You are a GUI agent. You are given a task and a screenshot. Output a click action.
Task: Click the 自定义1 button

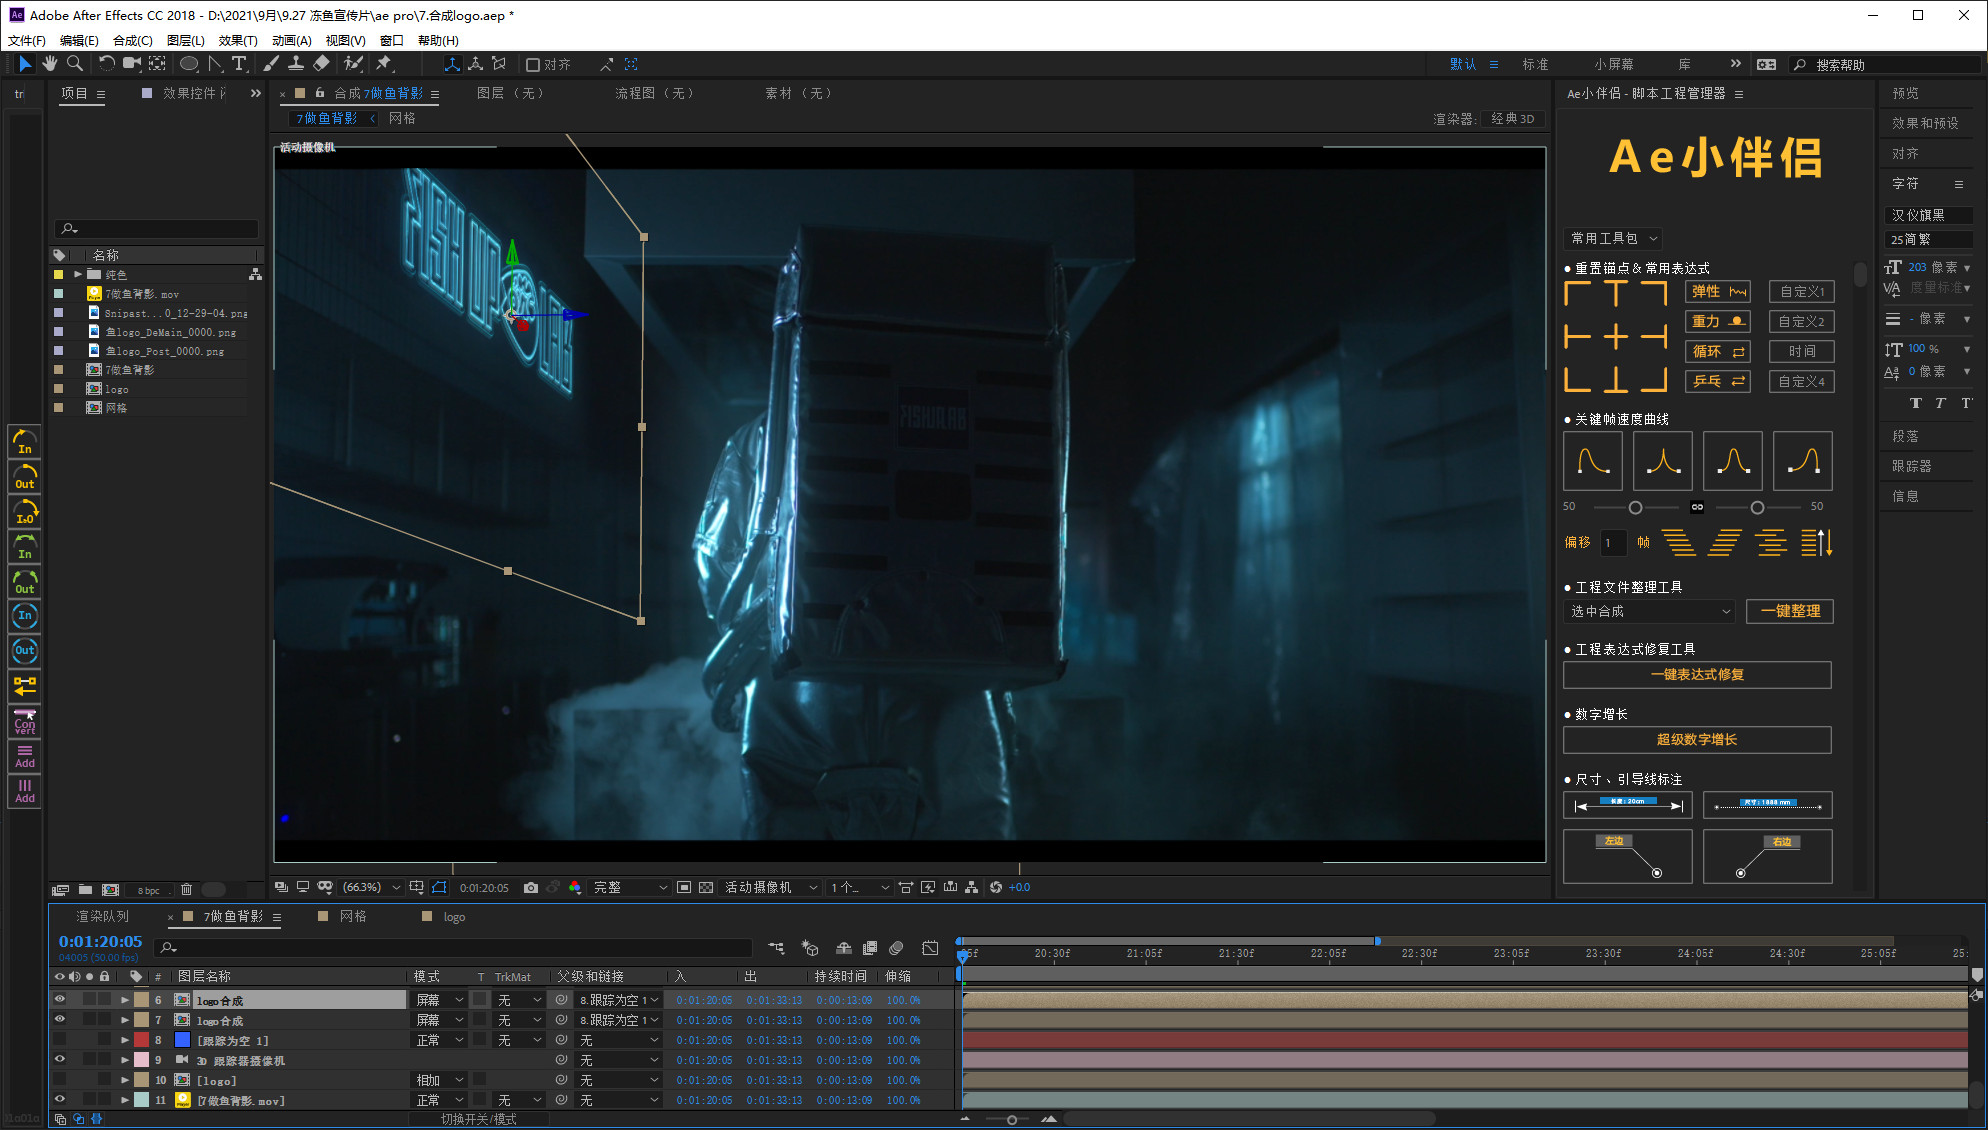pos(1802,291)
